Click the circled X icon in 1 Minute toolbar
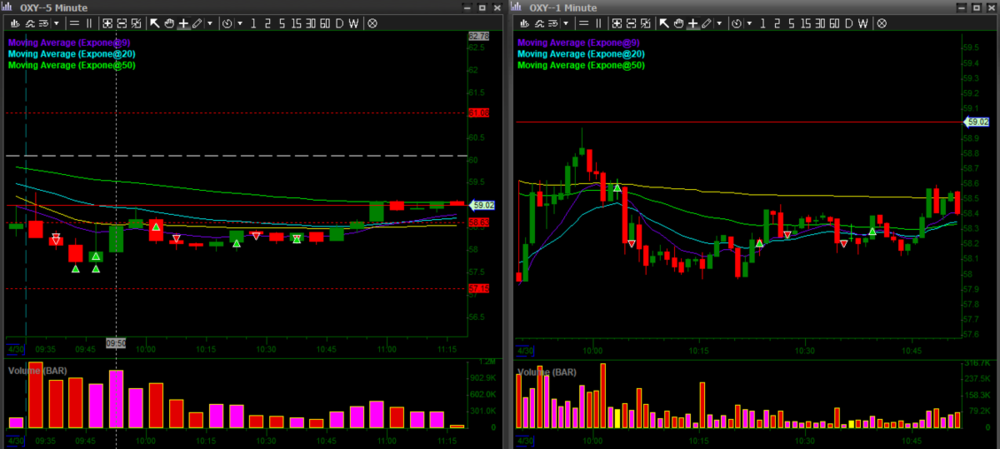The image size is (1000, 449). tap(881, 22)
